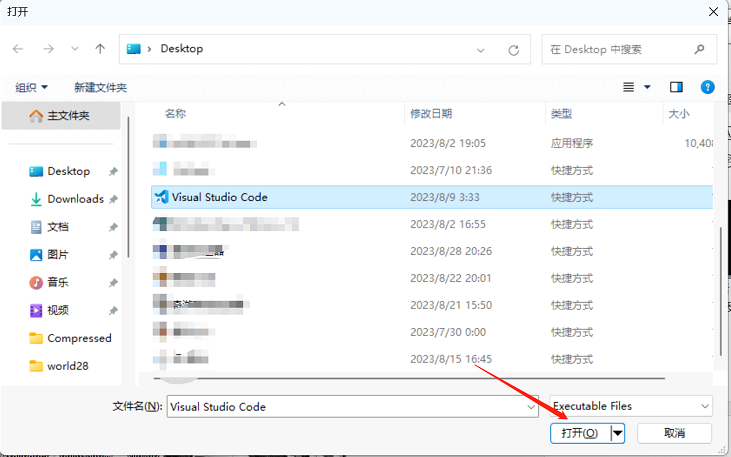Click the 应用程序 type cell

pyautogui.click(x=572, y=143)
